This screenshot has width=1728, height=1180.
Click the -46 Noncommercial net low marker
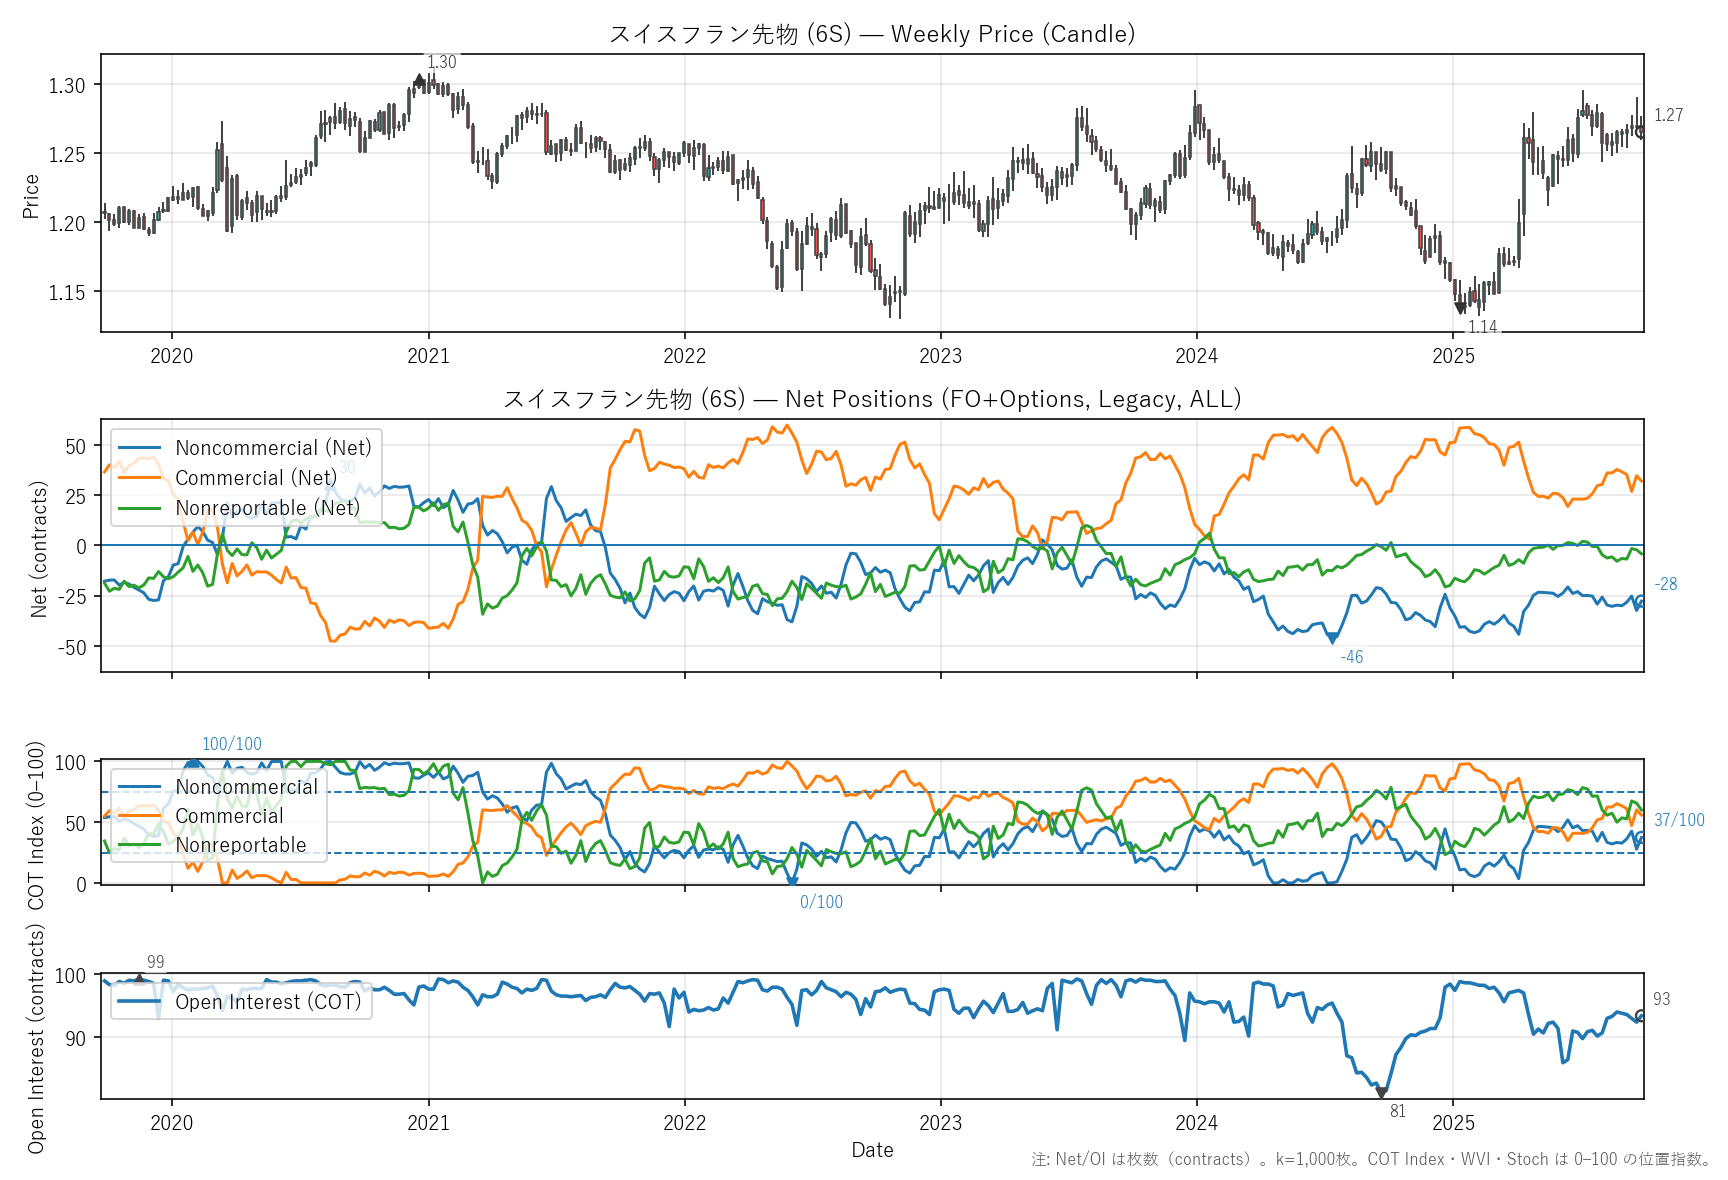point(1332,638)
